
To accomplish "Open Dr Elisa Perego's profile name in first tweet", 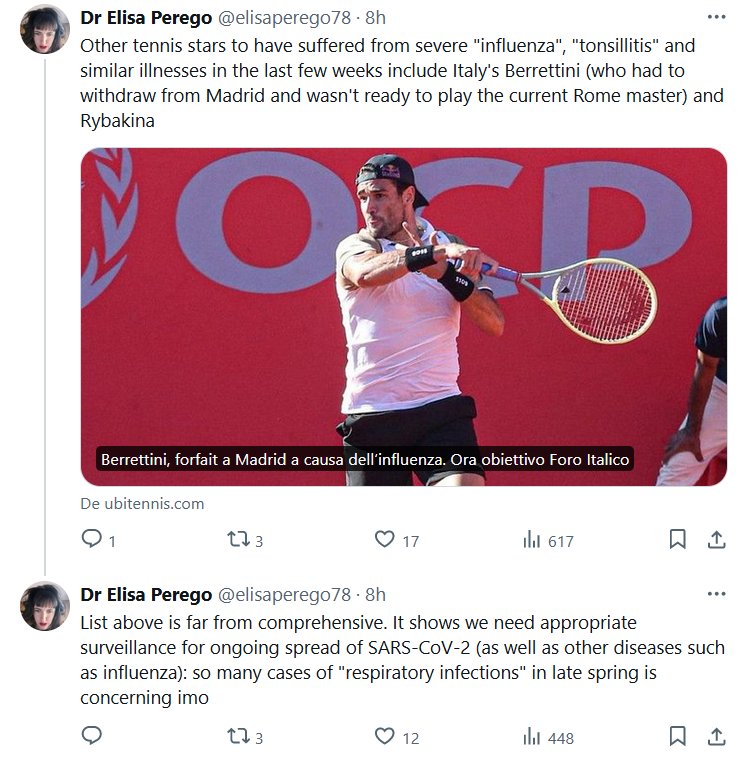I will point(145,18).
